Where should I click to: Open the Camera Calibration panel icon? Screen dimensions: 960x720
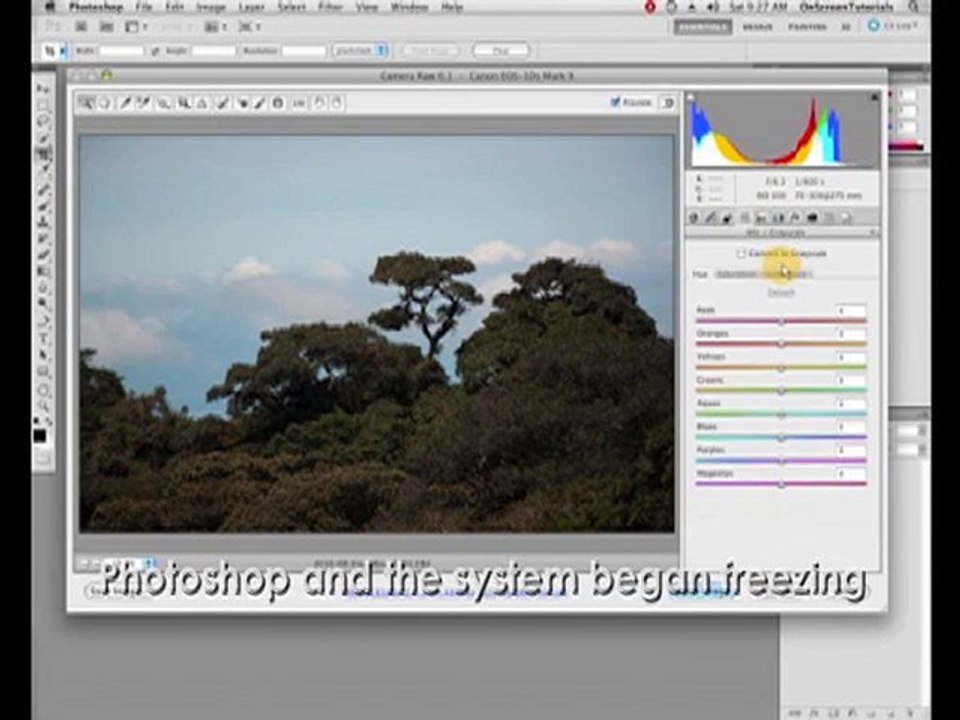(812, 217)
